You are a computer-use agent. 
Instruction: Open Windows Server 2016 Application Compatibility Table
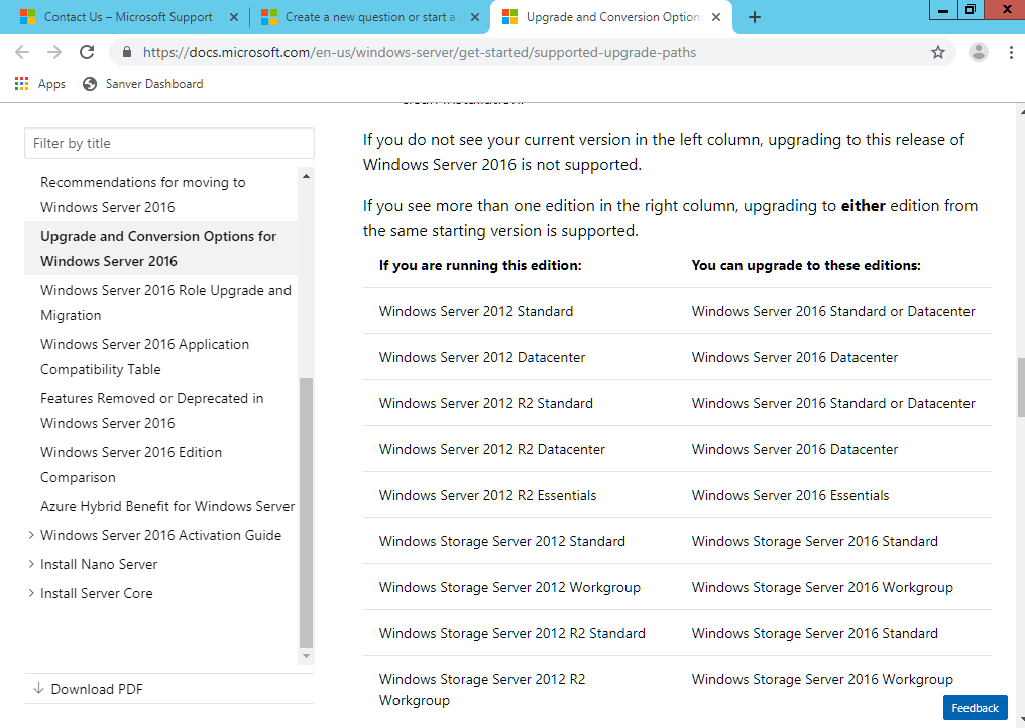144,356
